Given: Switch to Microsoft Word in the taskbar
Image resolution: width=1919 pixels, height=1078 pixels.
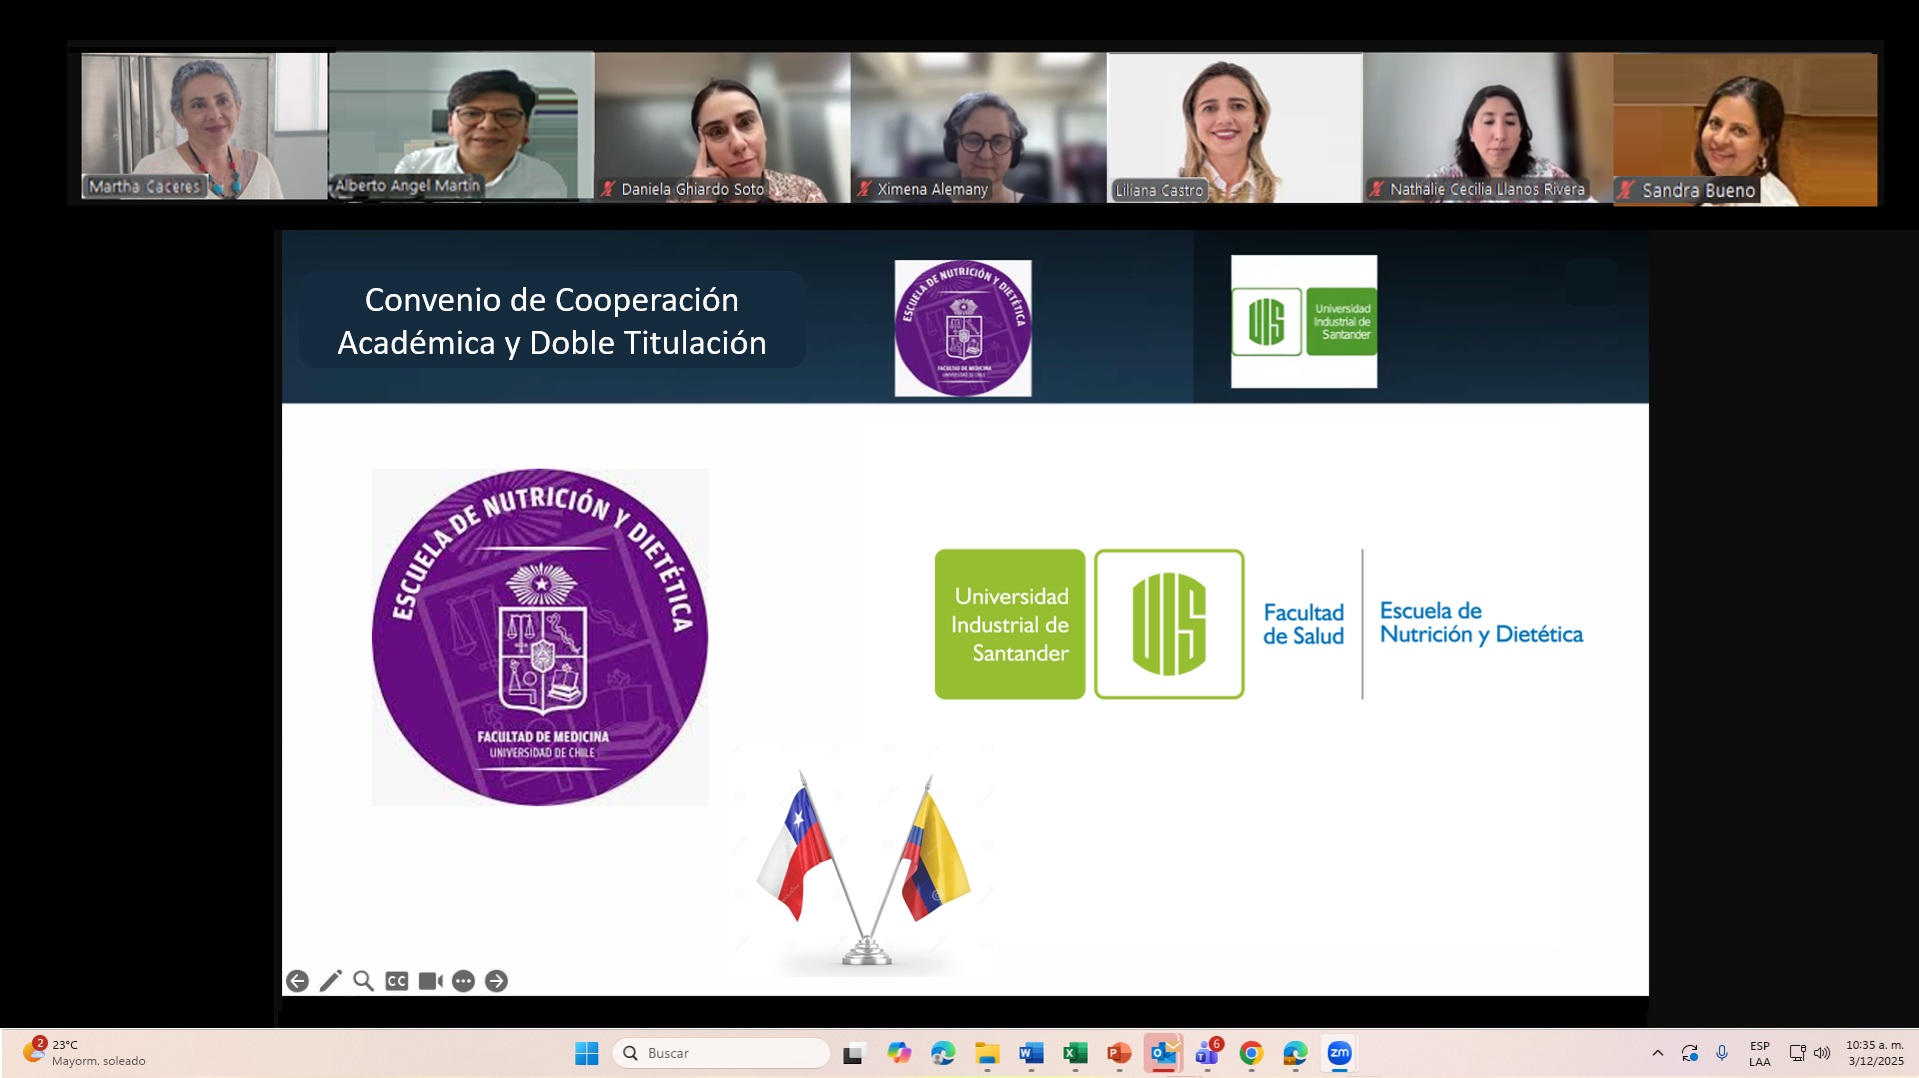Looking at the screenshot, I should (1031, 1053).
